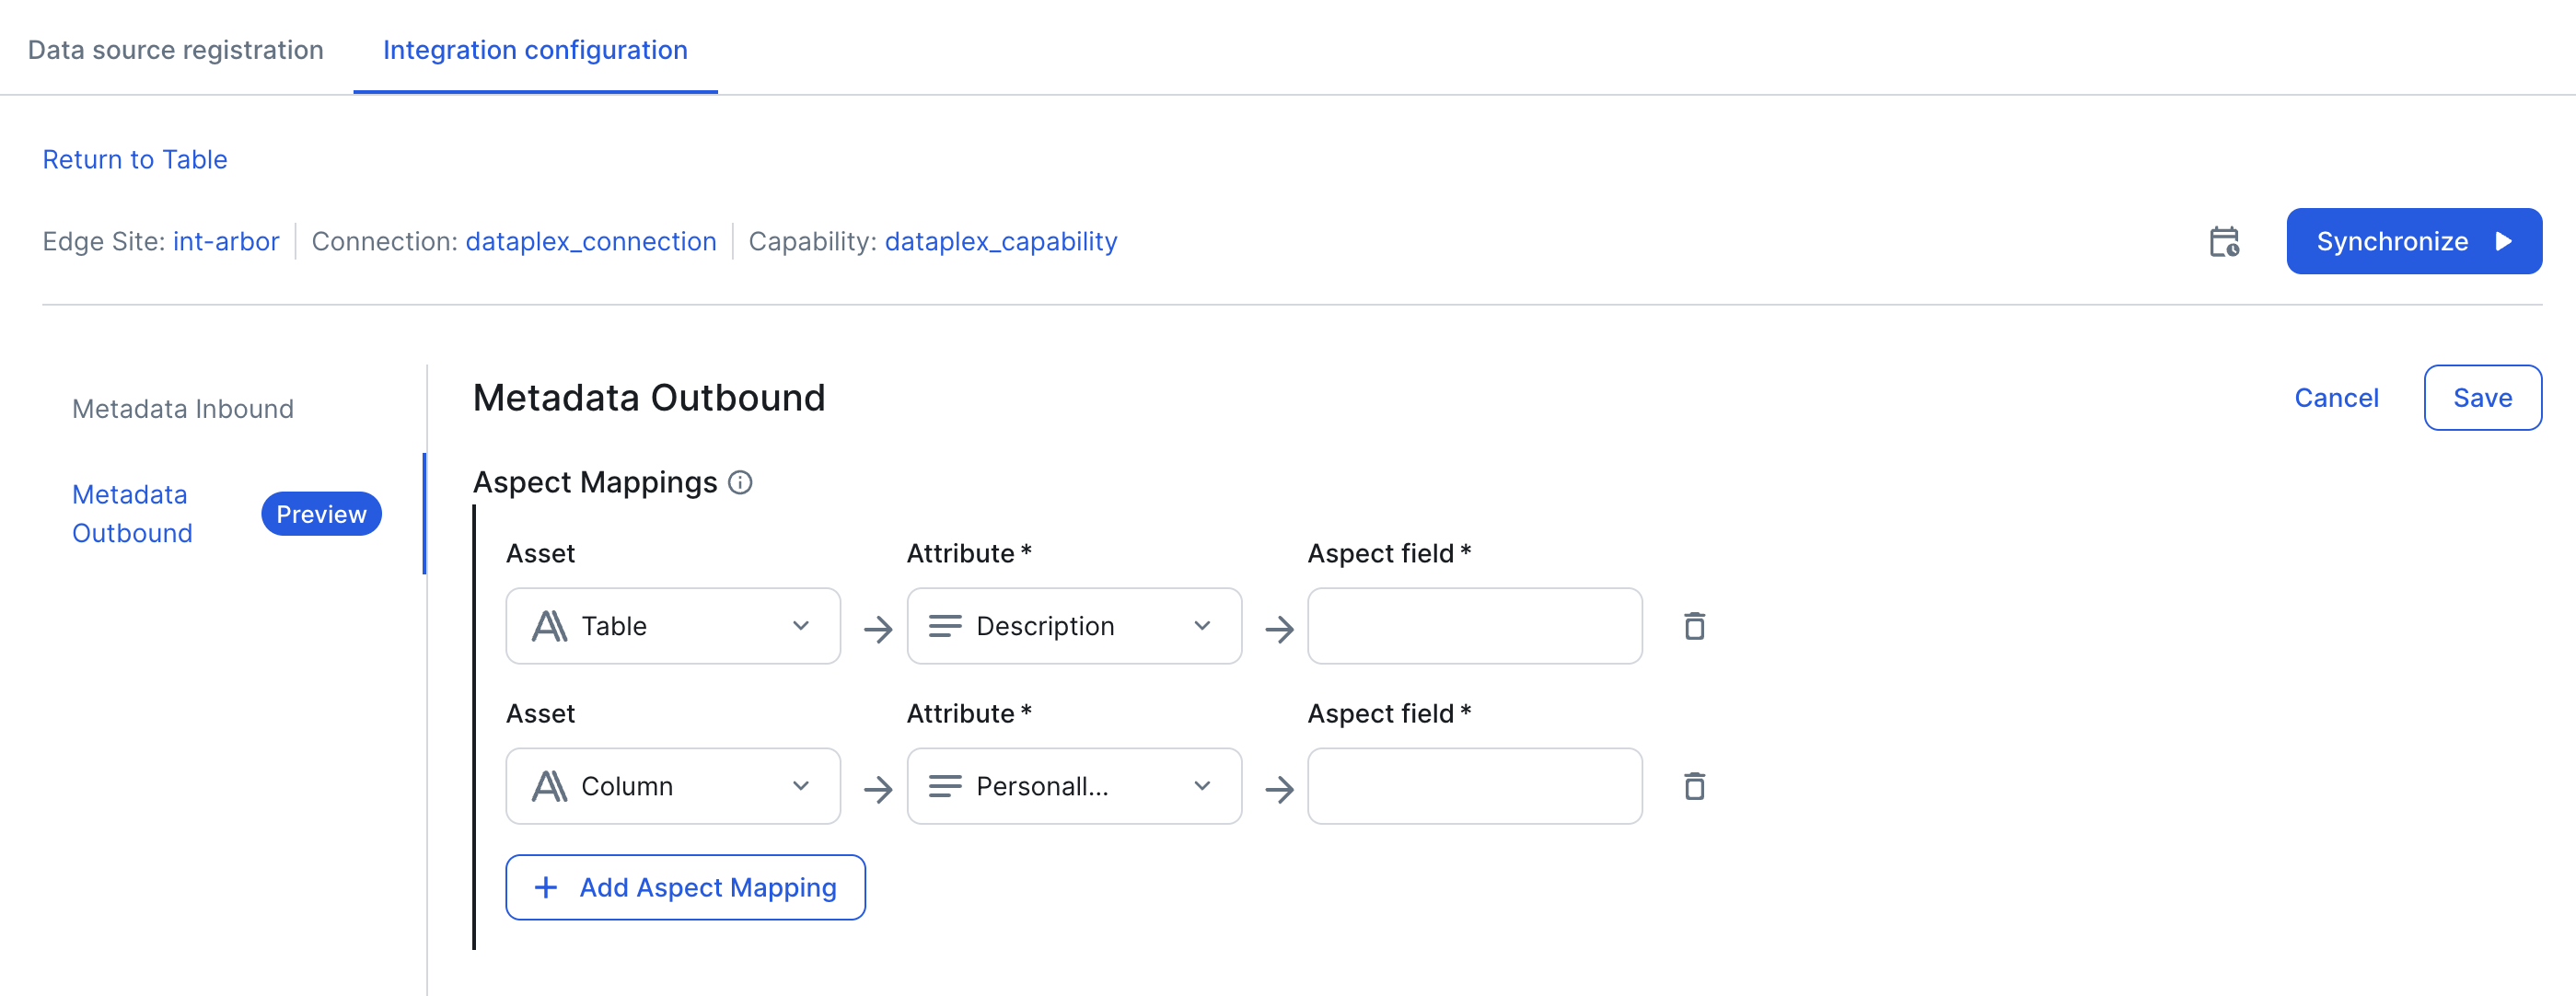This screenshot has height=996, width=2576.
Task: Delete the Table aspect mapping row
Action: click(x=1694, y=627)
